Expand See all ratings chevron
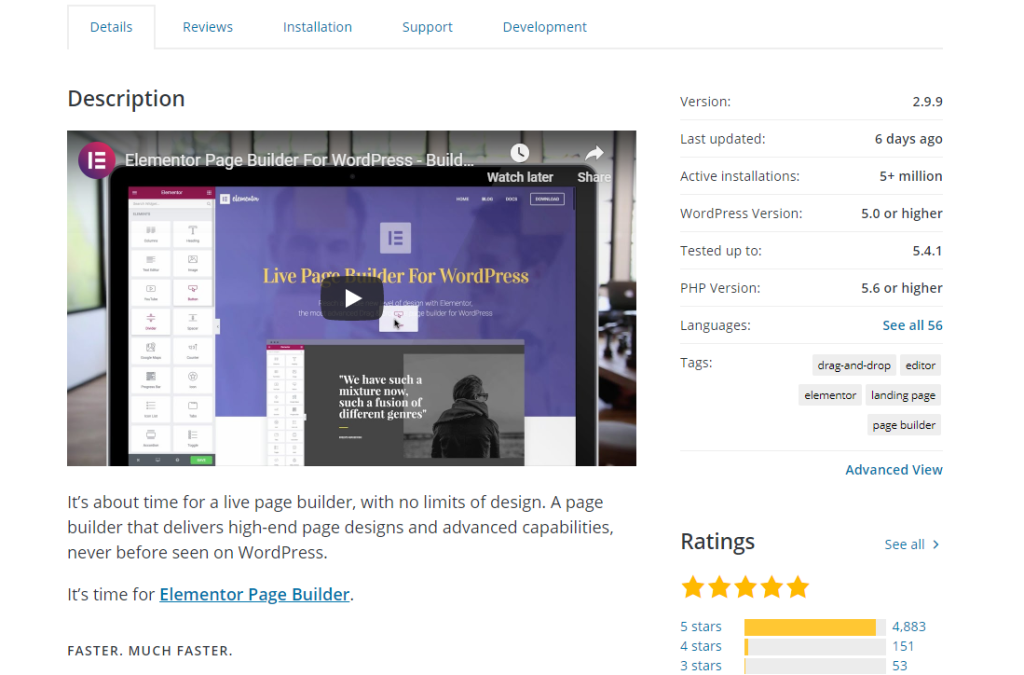 click(935, 545)
